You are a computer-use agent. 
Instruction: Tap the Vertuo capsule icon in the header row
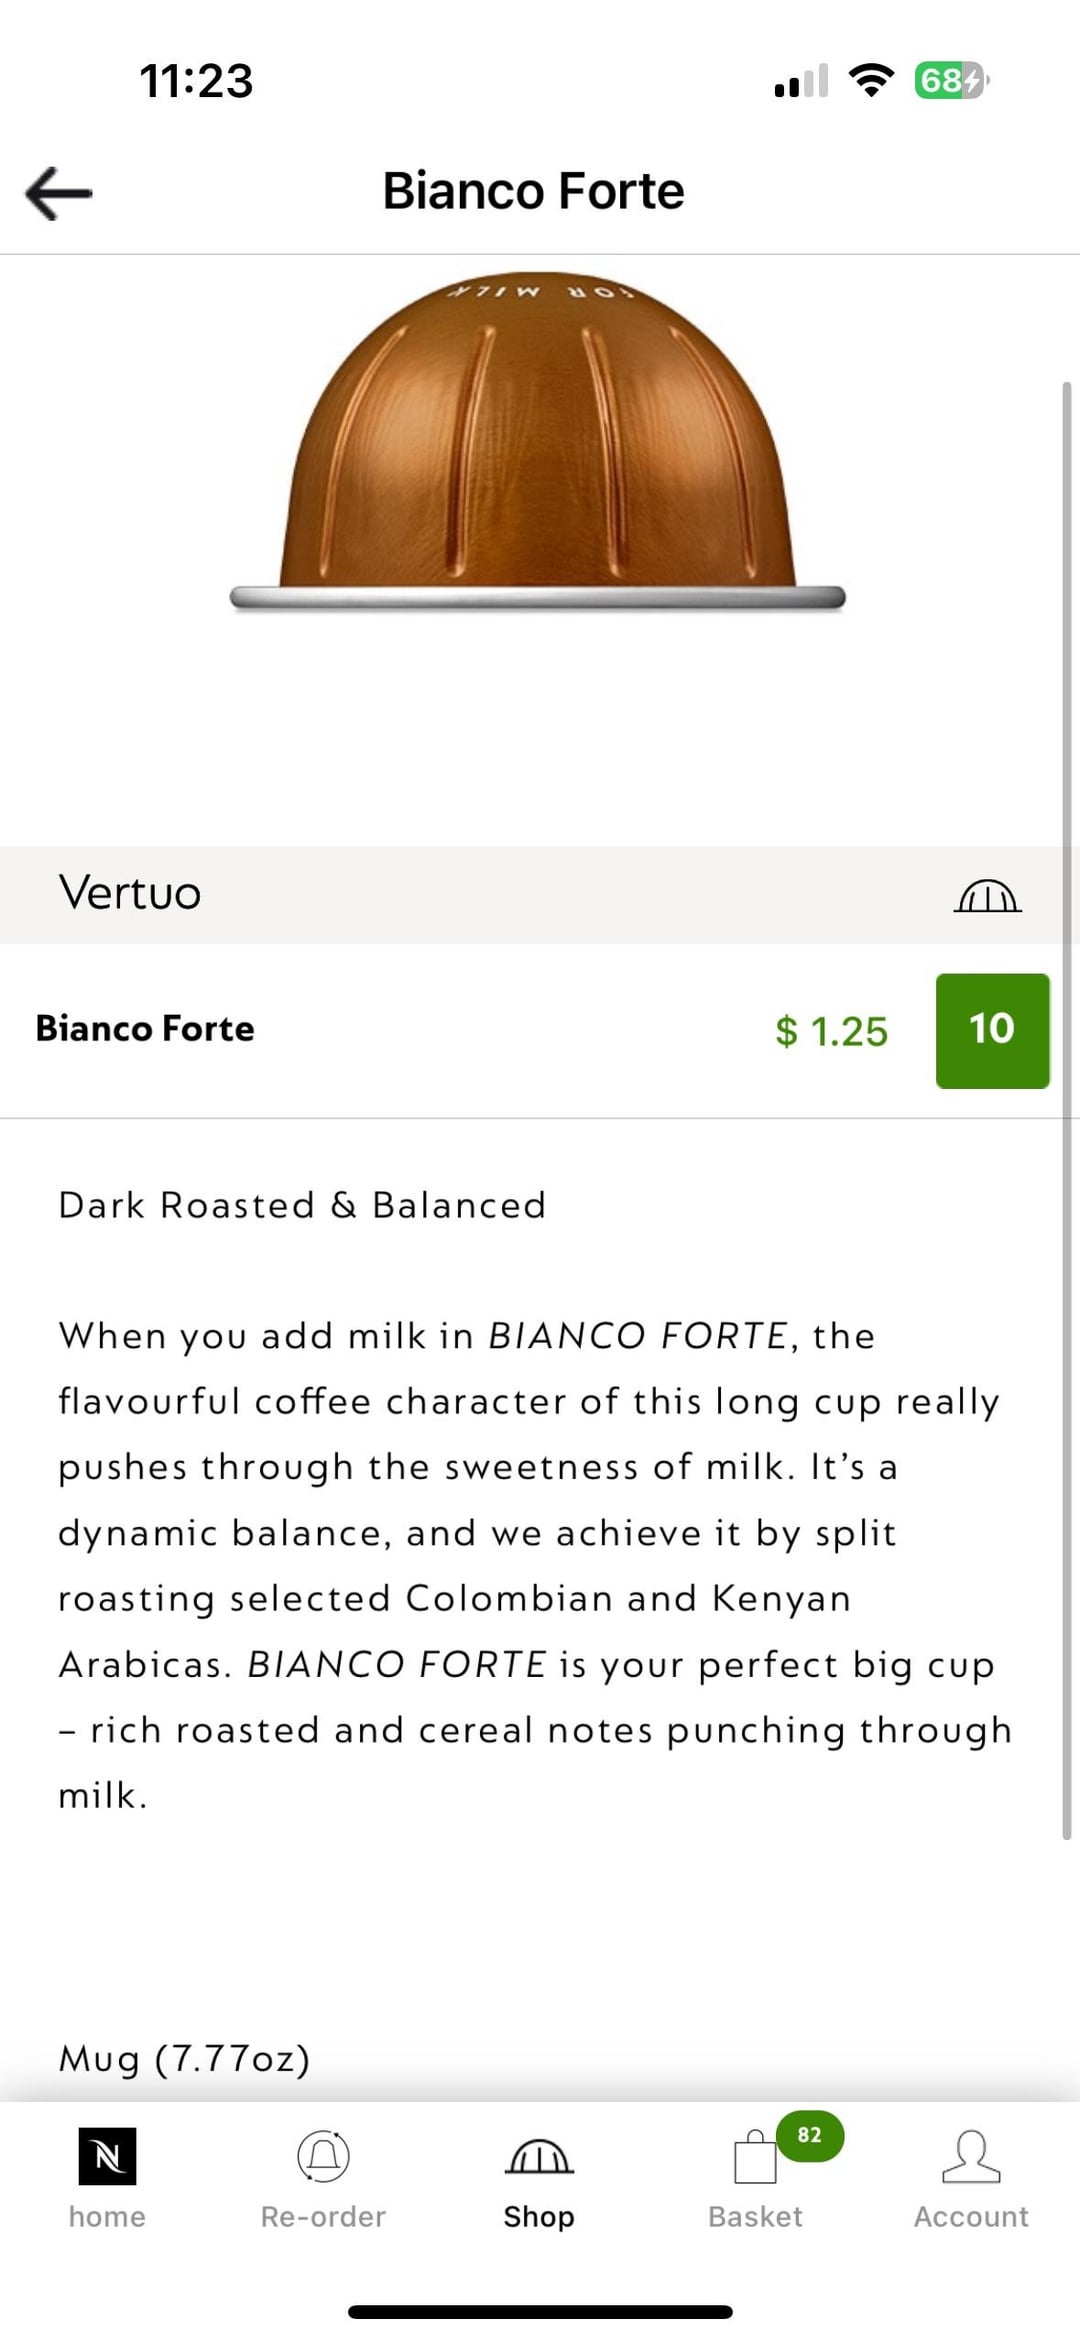pos(987,895)
